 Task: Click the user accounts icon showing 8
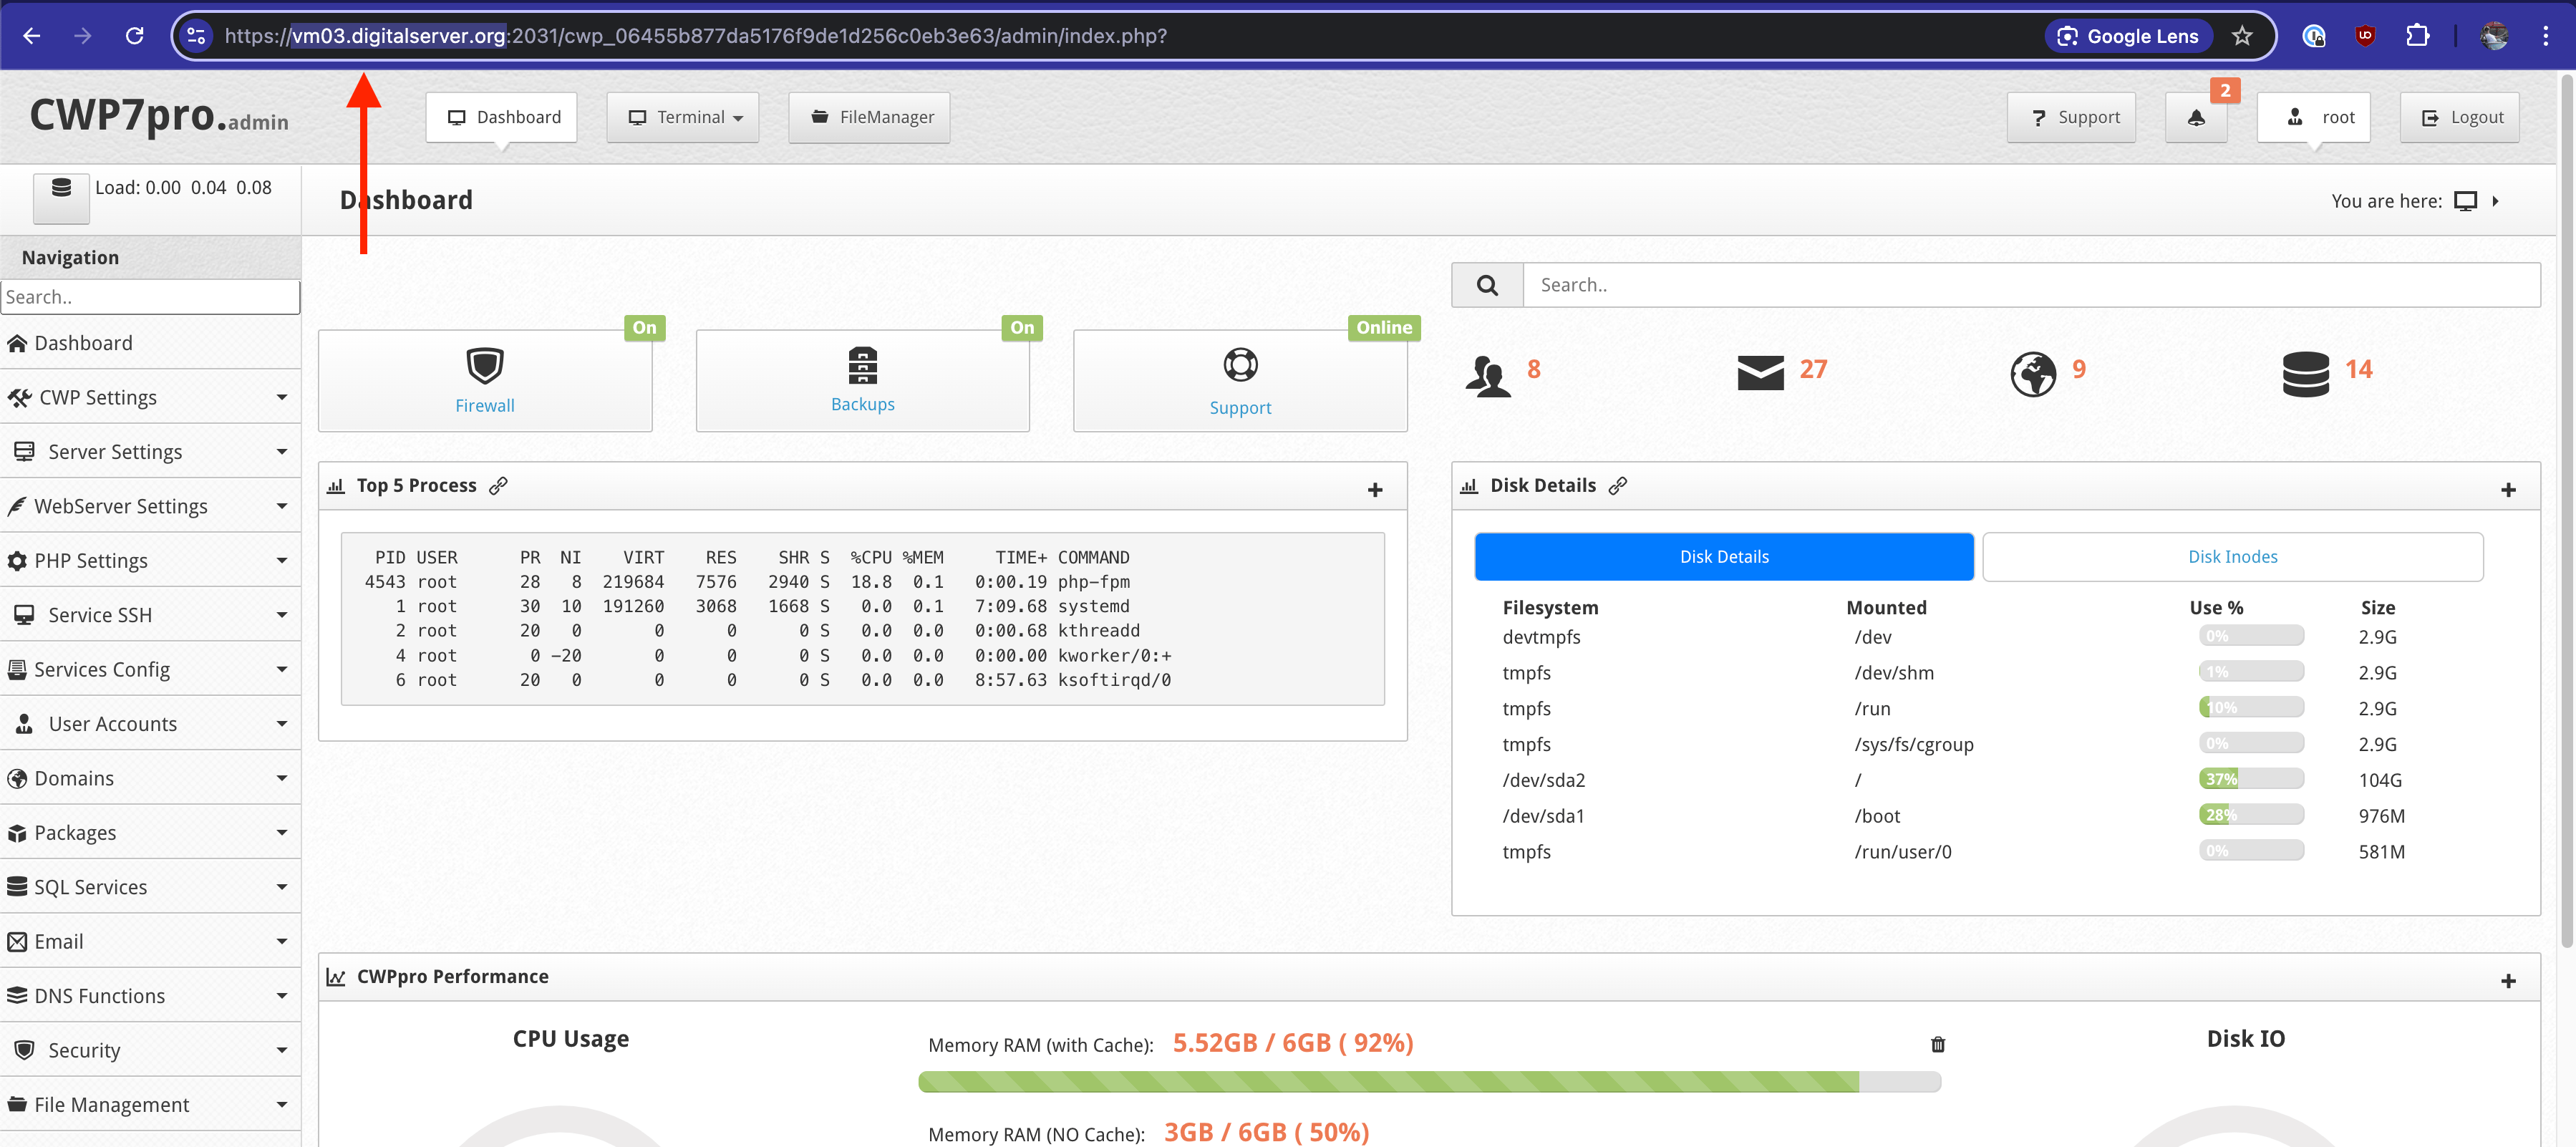1488,376
